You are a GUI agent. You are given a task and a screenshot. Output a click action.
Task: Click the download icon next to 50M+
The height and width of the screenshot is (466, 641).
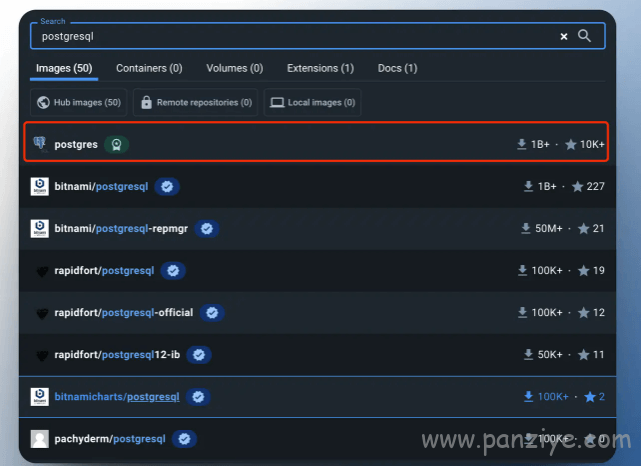point(526,229)
